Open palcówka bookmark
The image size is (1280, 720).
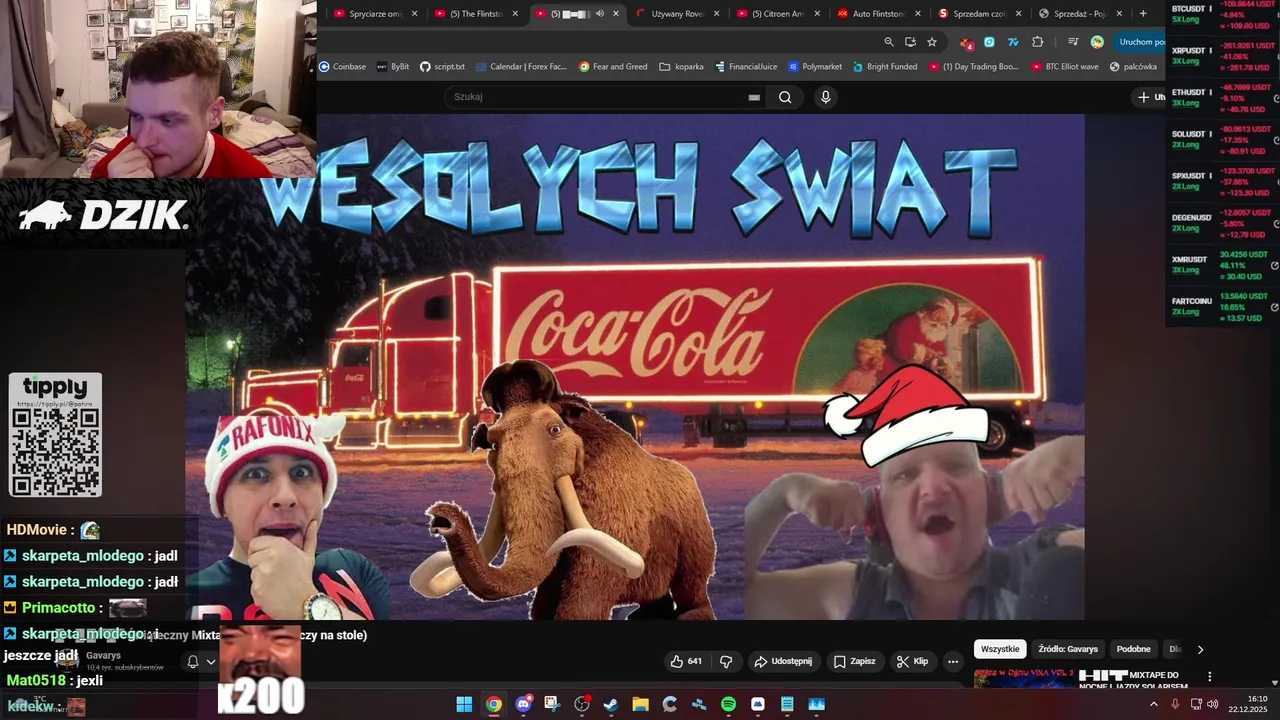[1133, 66]
